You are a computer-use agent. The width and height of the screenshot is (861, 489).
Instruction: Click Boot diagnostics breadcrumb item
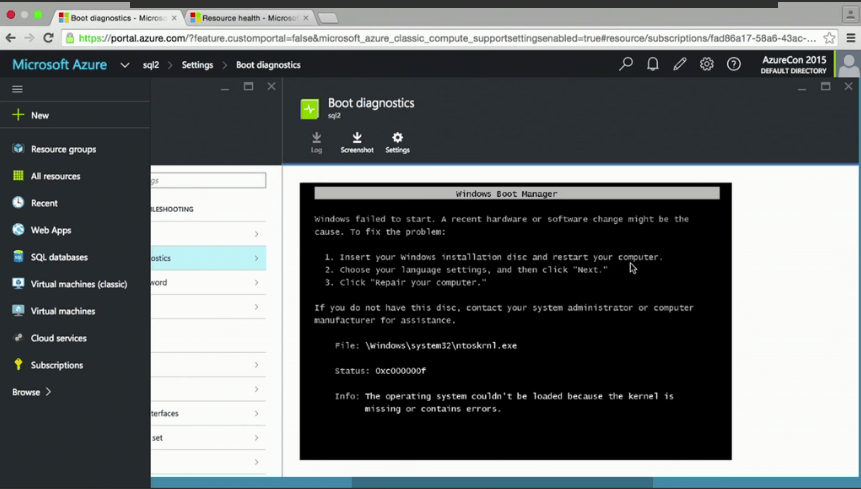point(268,65)
